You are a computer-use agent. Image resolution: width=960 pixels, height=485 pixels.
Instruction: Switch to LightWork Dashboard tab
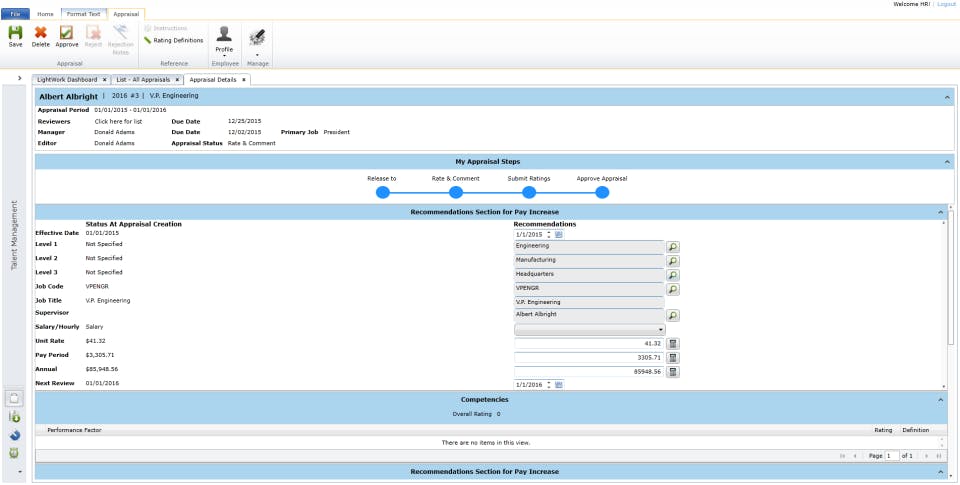[x=67, y=80]
